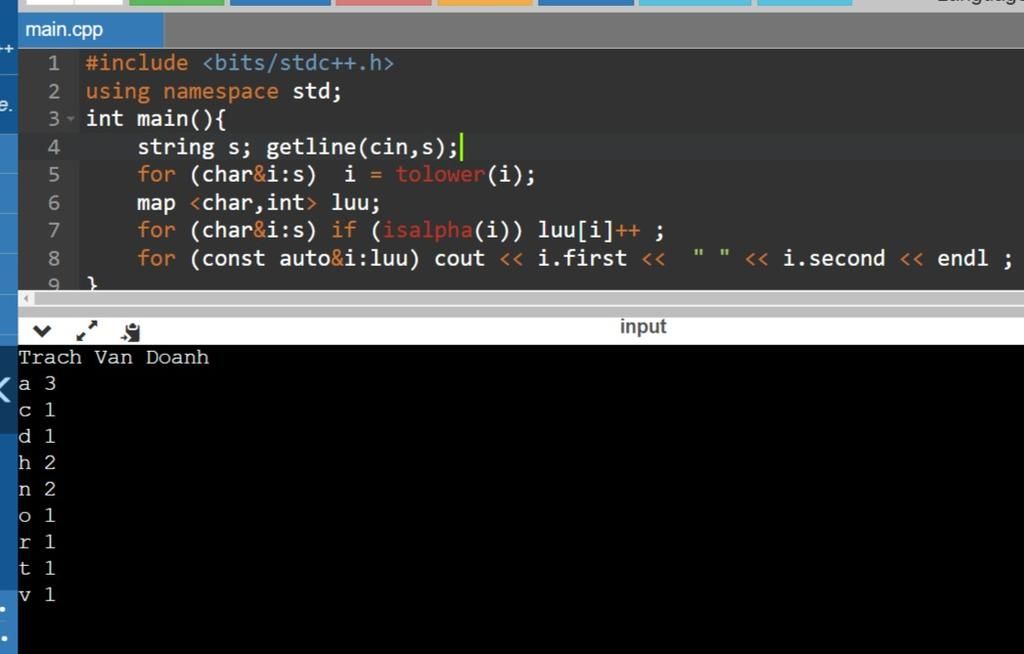
Task: Click output line 'd 1'
Action: coord(37,436)
